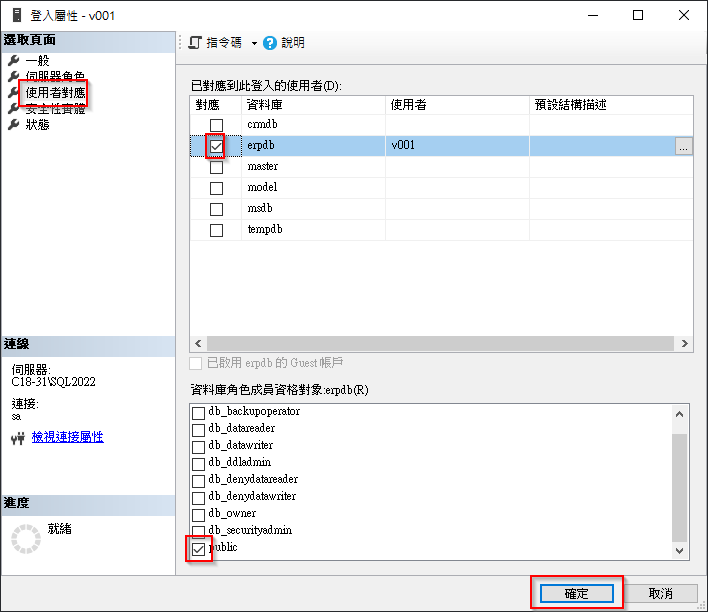Select the 安全性實體 page
708x612 pixels.
[55, 109]
